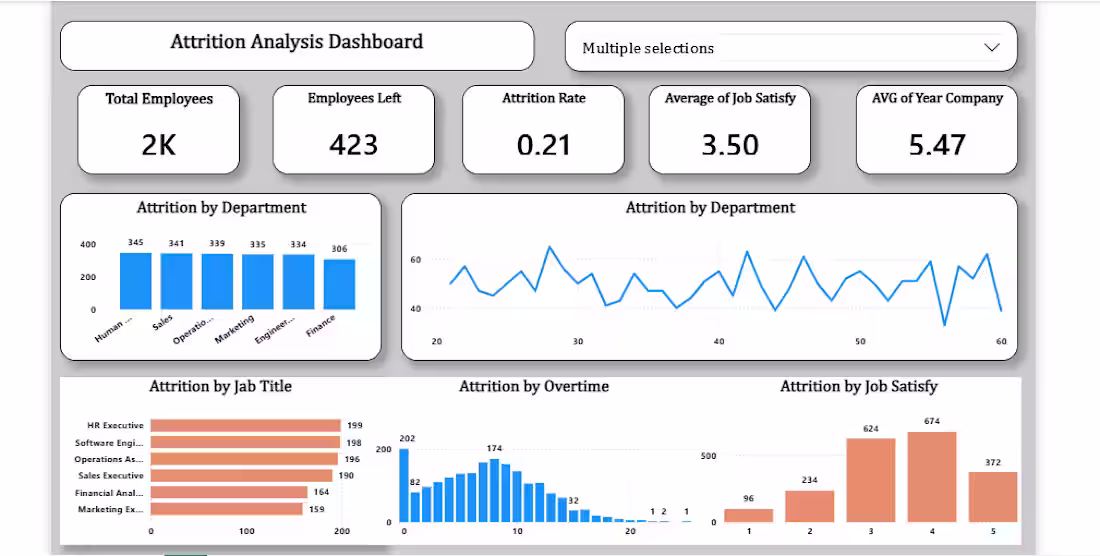Select the Total Employees card showing 2K
The width and height of the screenshot is (1100, 556).
159,130
